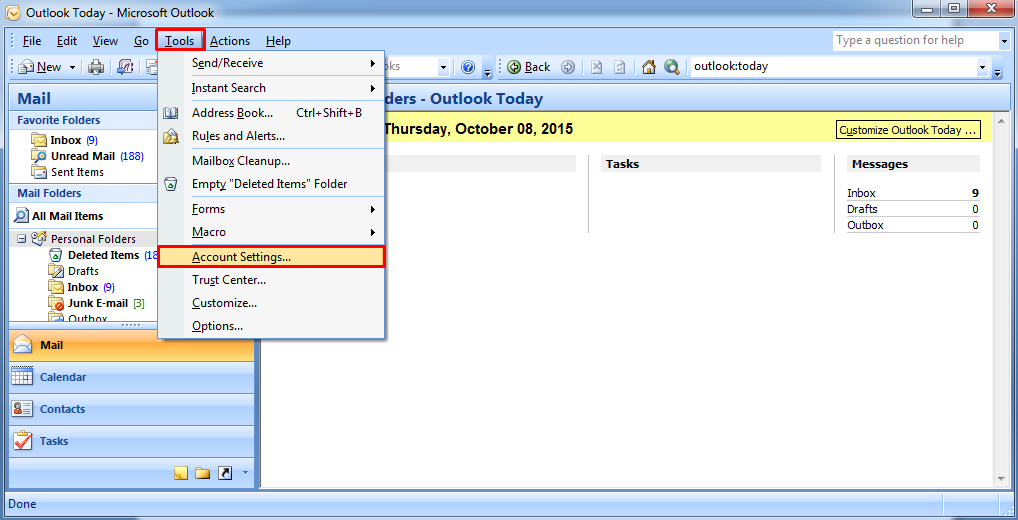Click the Contacts card icon in navigation pane

tap(23, 409)
